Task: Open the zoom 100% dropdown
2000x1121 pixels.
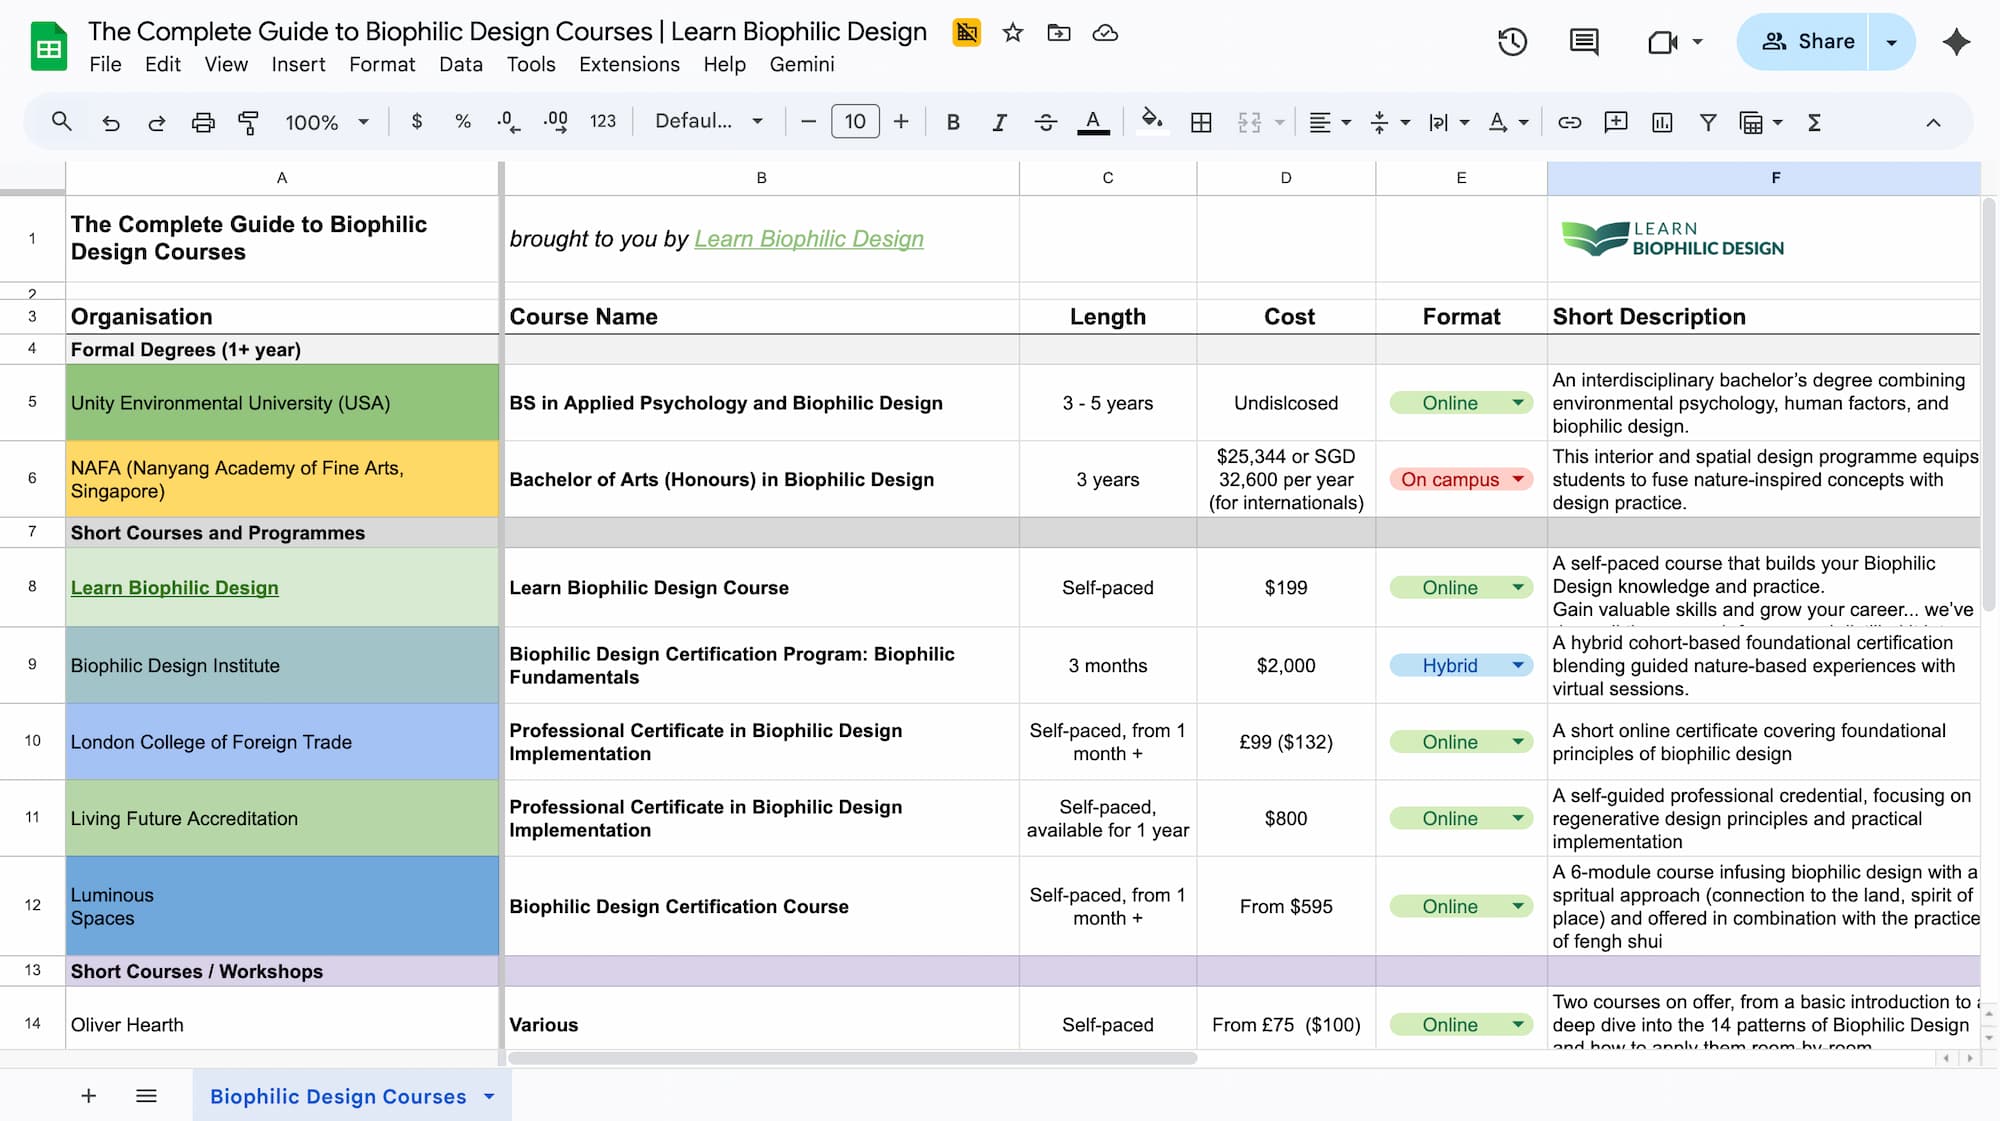Action: point(327,122)
